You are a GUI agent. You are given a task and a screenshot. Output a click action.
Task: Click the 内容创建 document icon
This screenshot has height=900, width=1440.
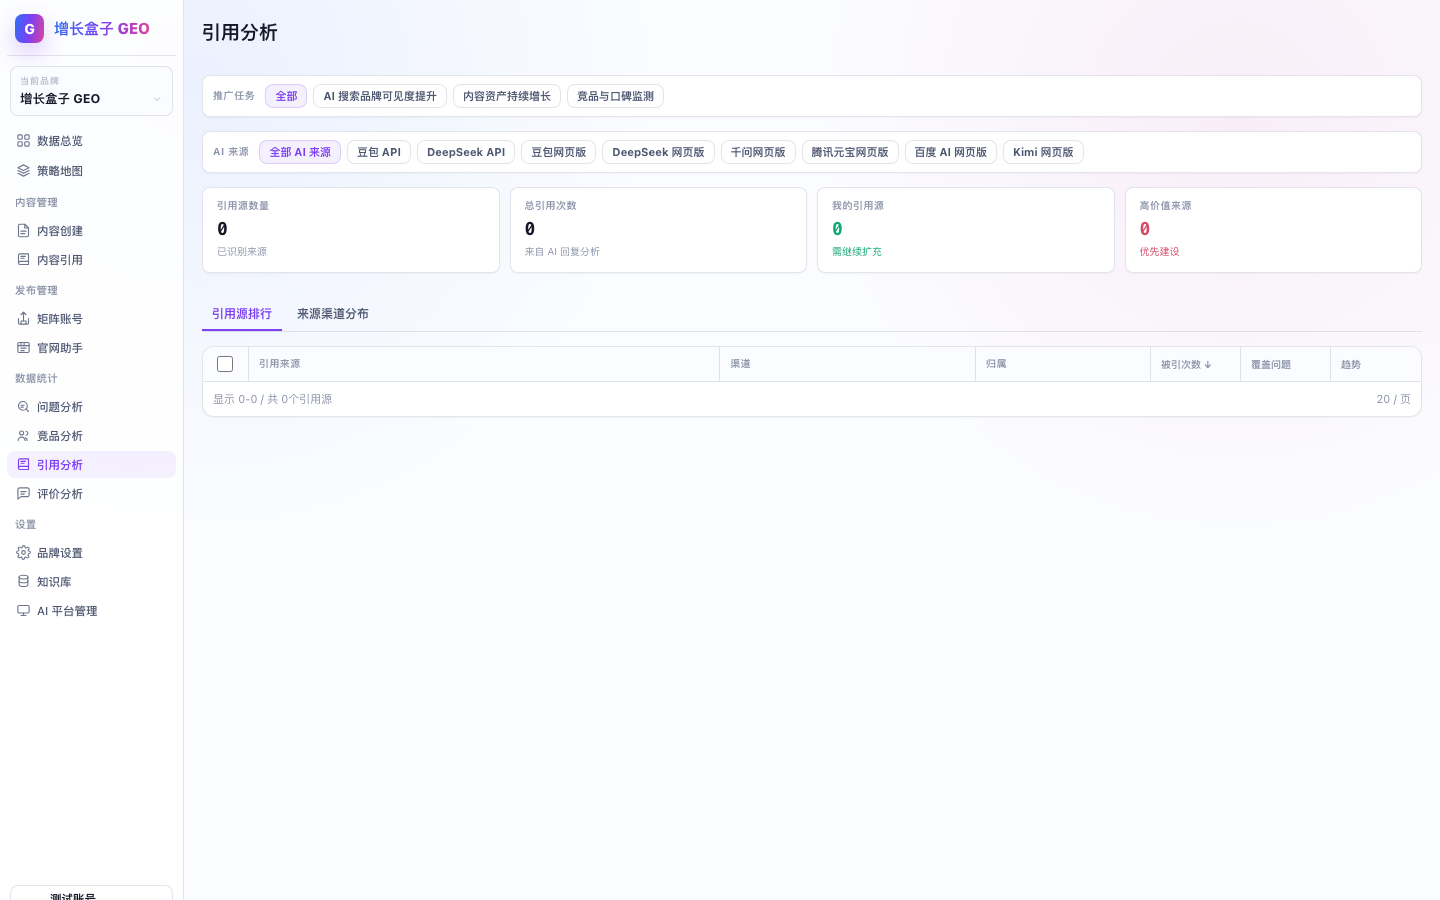tap(23, 231)
